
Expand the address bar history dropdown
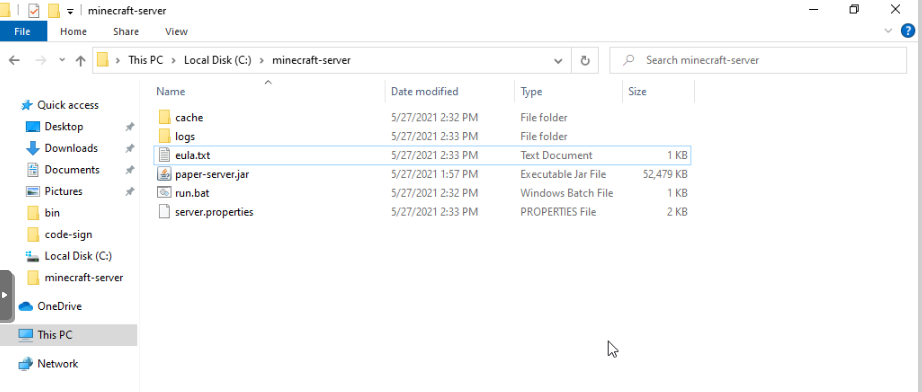click(x=558, y=61)
